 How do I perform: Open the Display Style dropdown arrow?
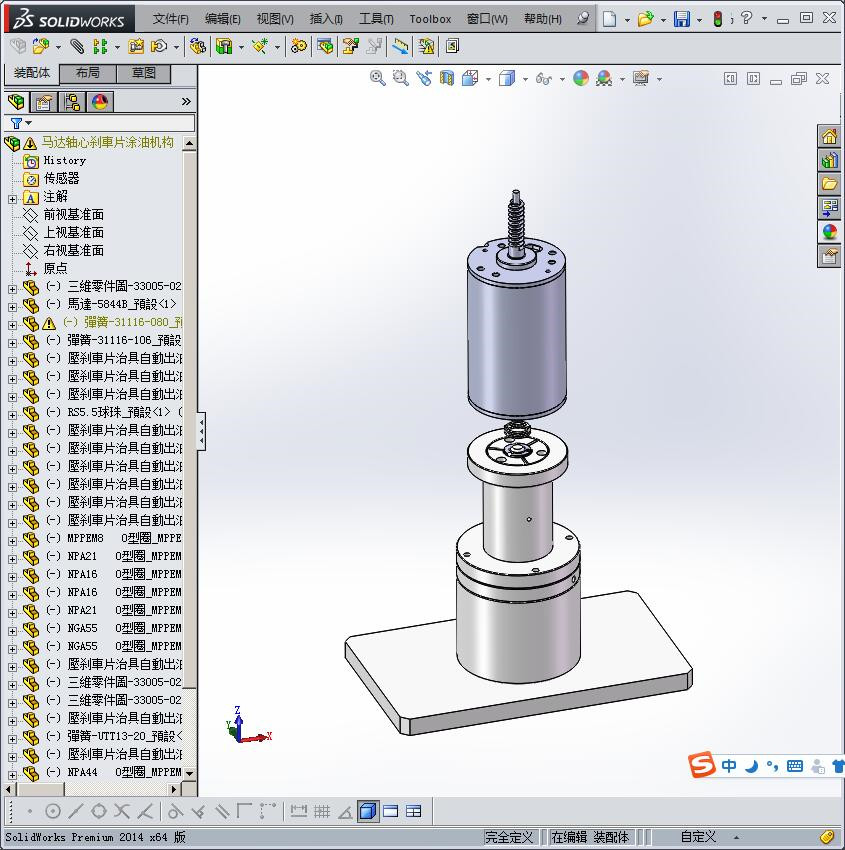coord(525,80)
